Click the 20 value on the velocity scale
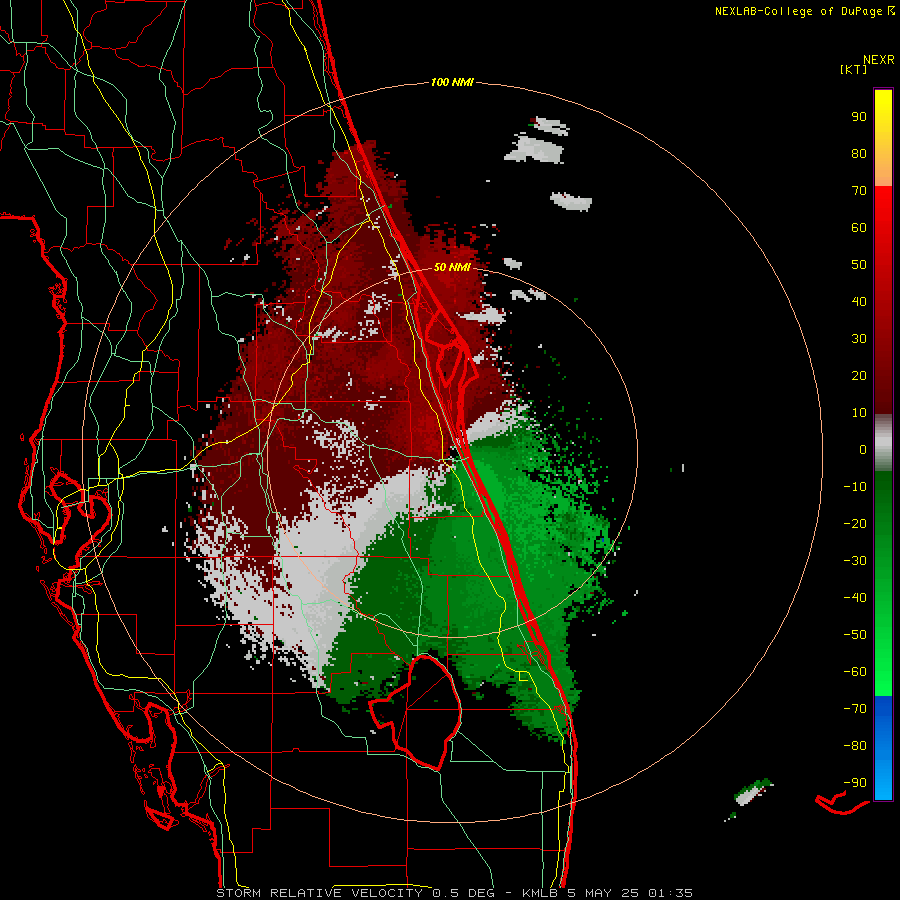 click(859, 376)
